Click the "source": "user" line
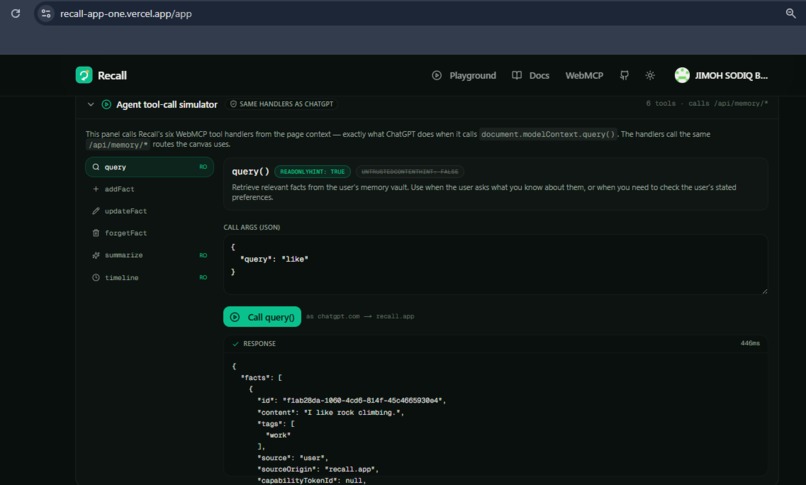 point(292,458)
